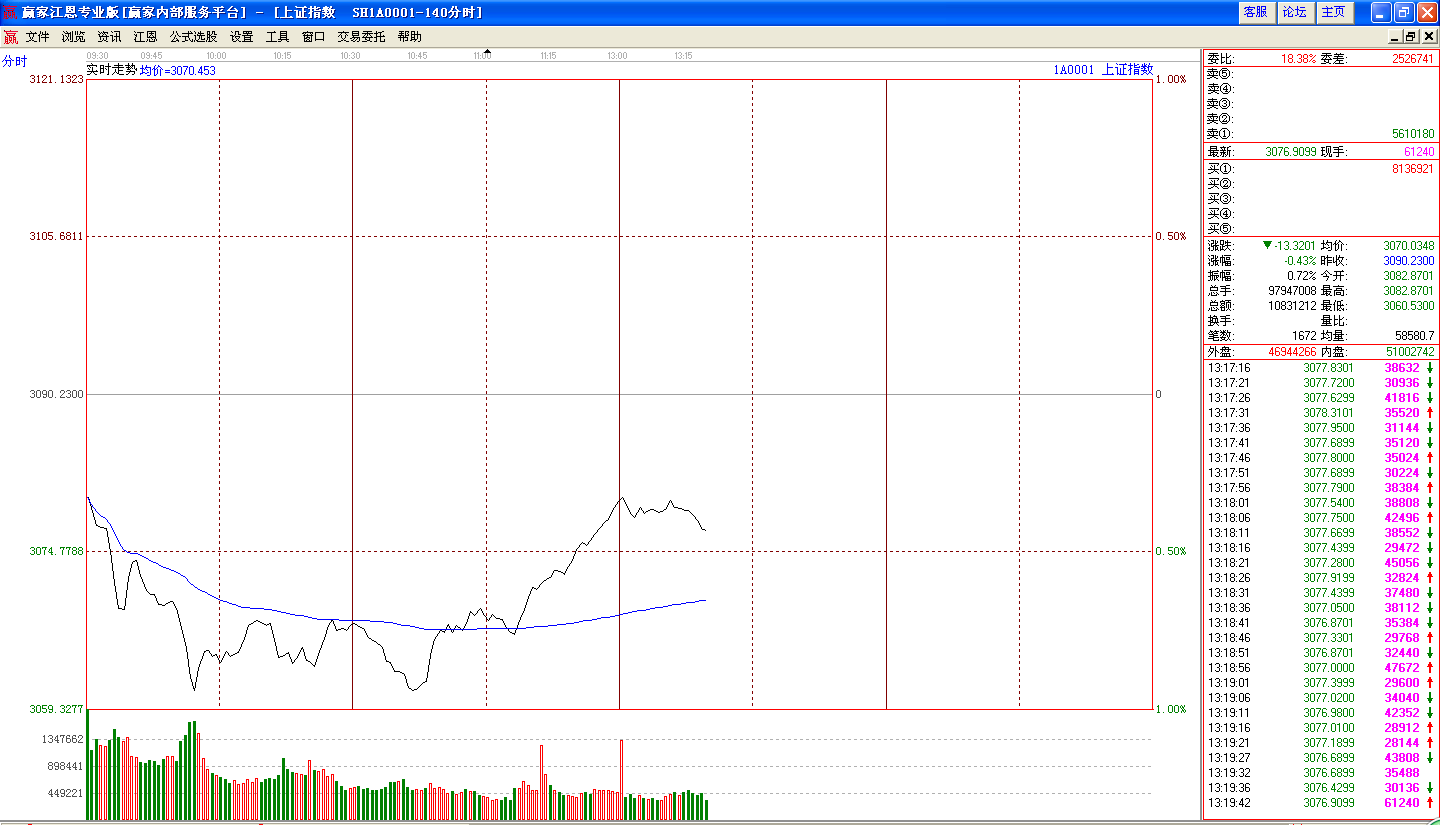Click the 买① volume 8136921
This screenshot has width=1440, height=825.
1413,169
